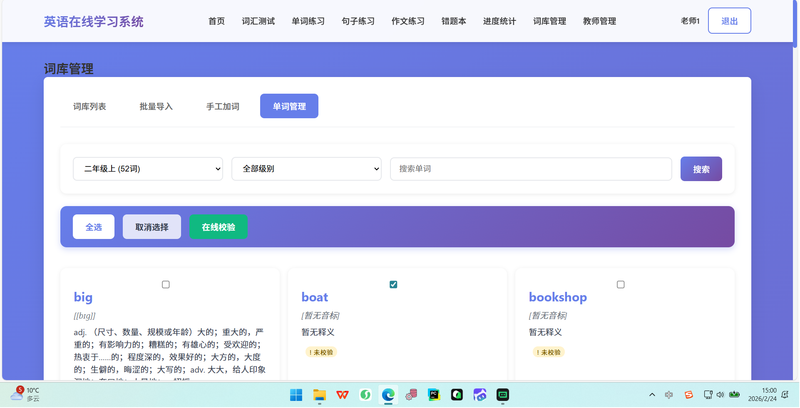Screen dimensions: 800x408
Task: Open the Windows Start menu
Action: [297, 395]
